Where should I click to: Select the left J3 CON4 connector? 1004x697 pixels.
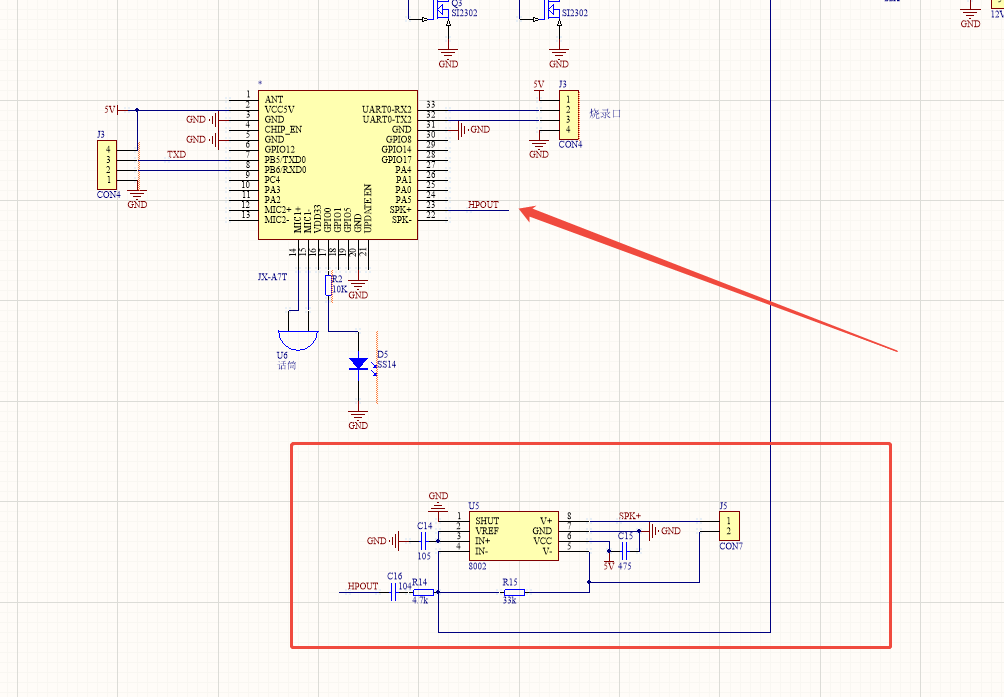click(x=104, y=165)
